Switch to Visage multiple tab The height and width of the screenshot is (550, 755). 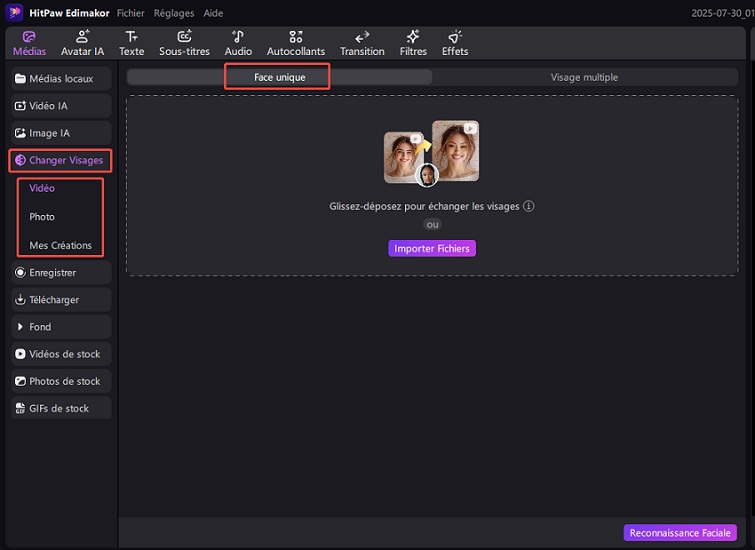click(584, 77)
